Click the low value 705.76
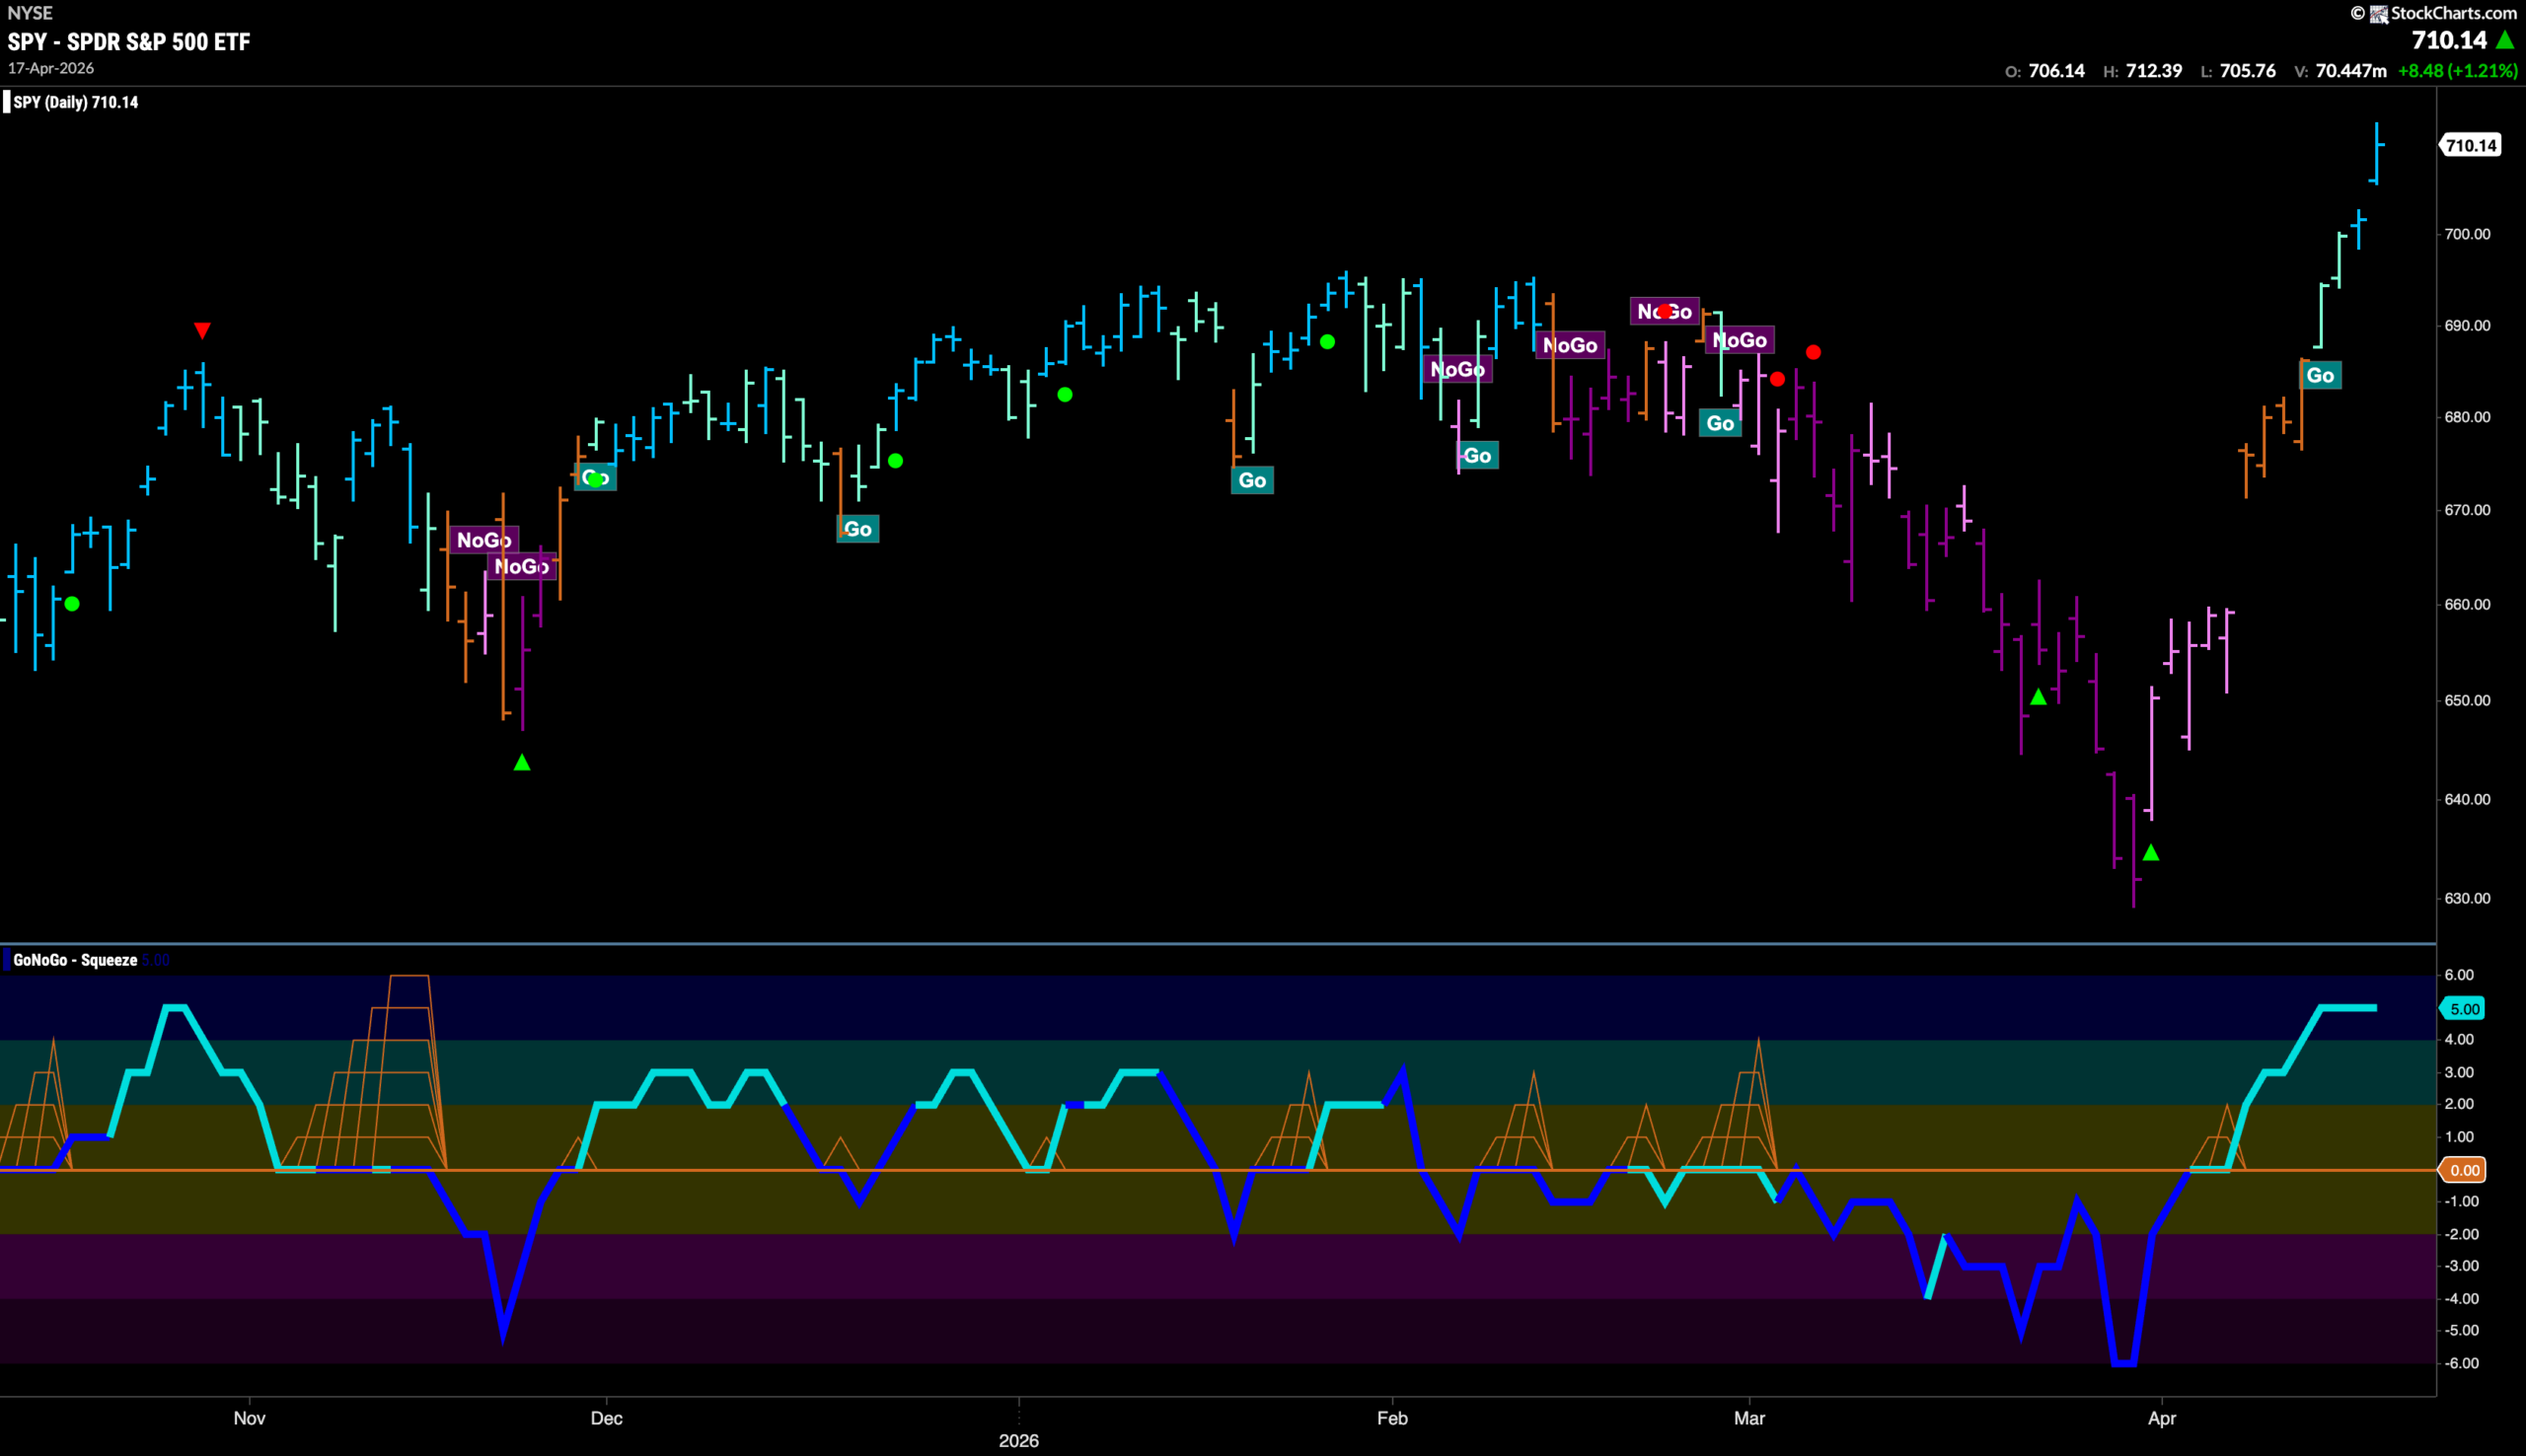Image resolution: width=2526 pixels, height=1456 pixels. tap(2247, 71)
